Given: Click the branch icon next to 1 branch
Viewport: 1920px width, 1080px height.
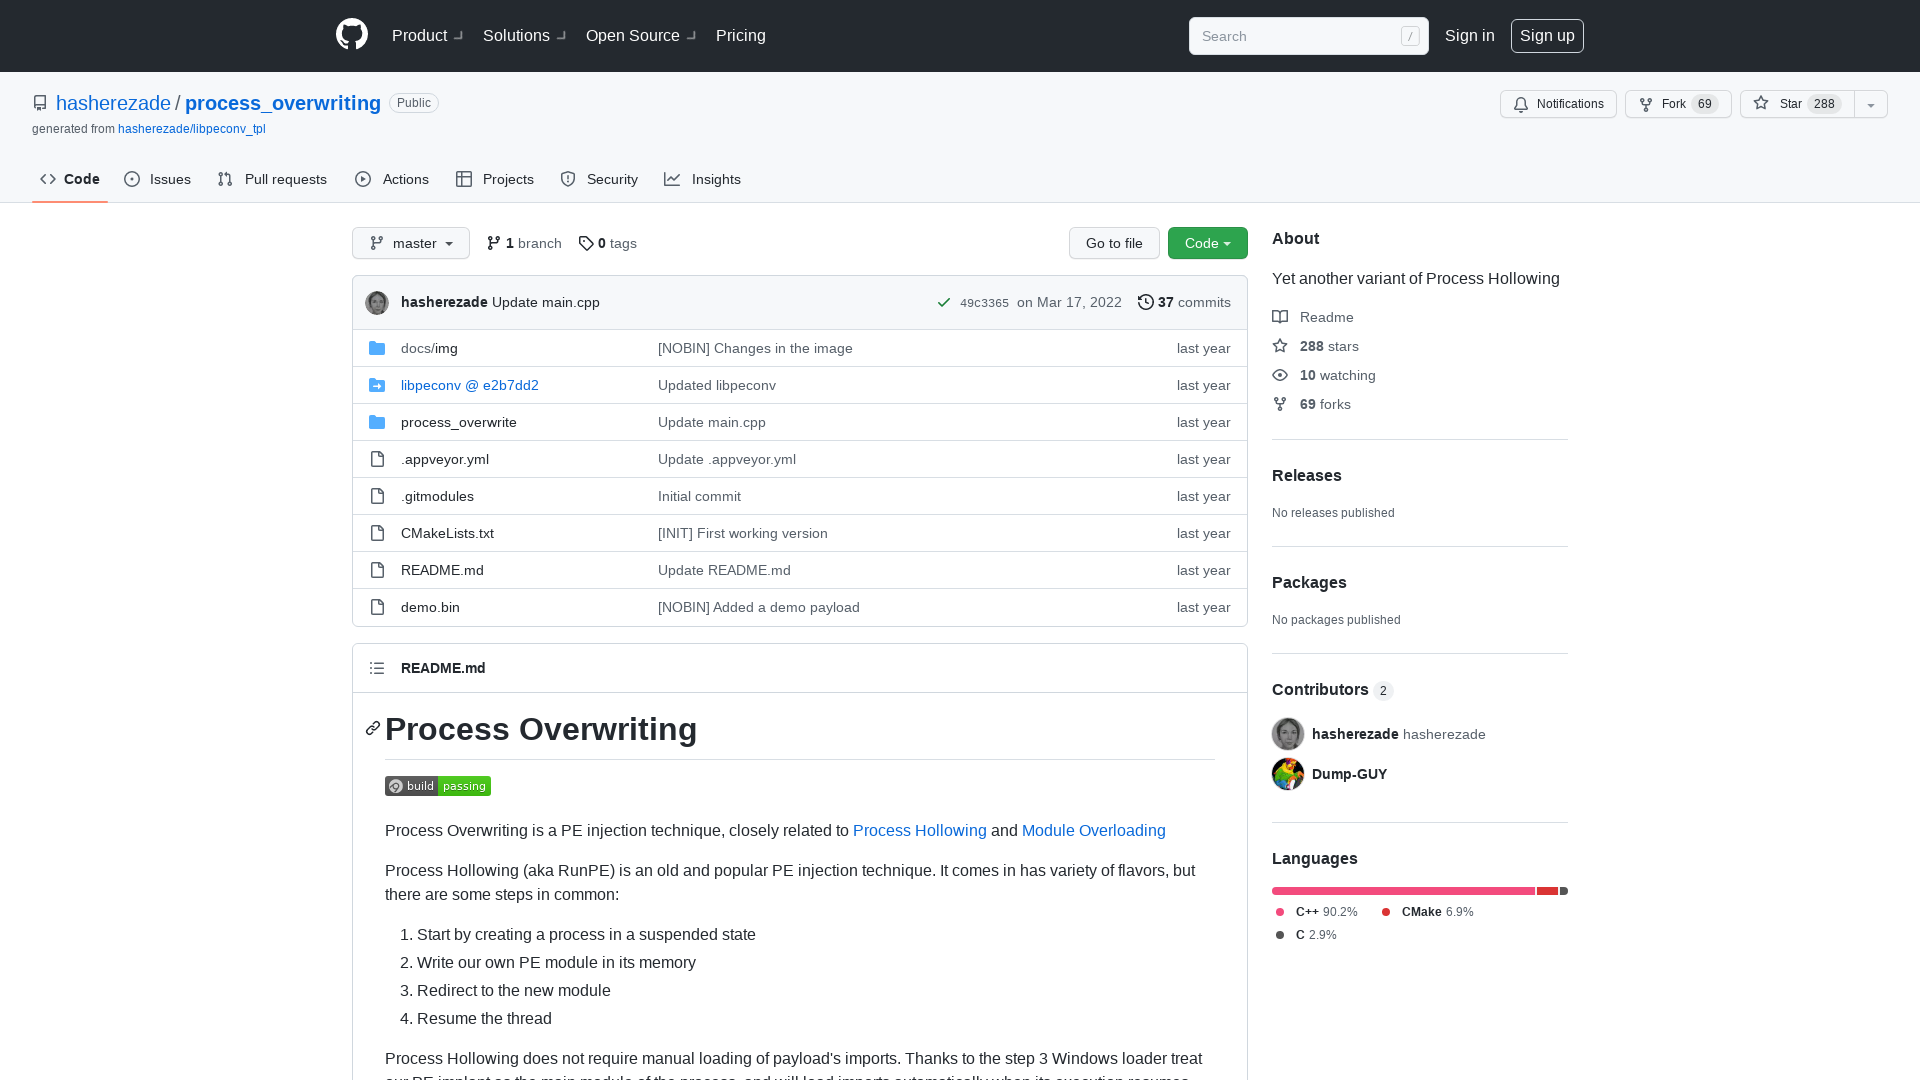Looking at the screenshot, I should [494, 243].
